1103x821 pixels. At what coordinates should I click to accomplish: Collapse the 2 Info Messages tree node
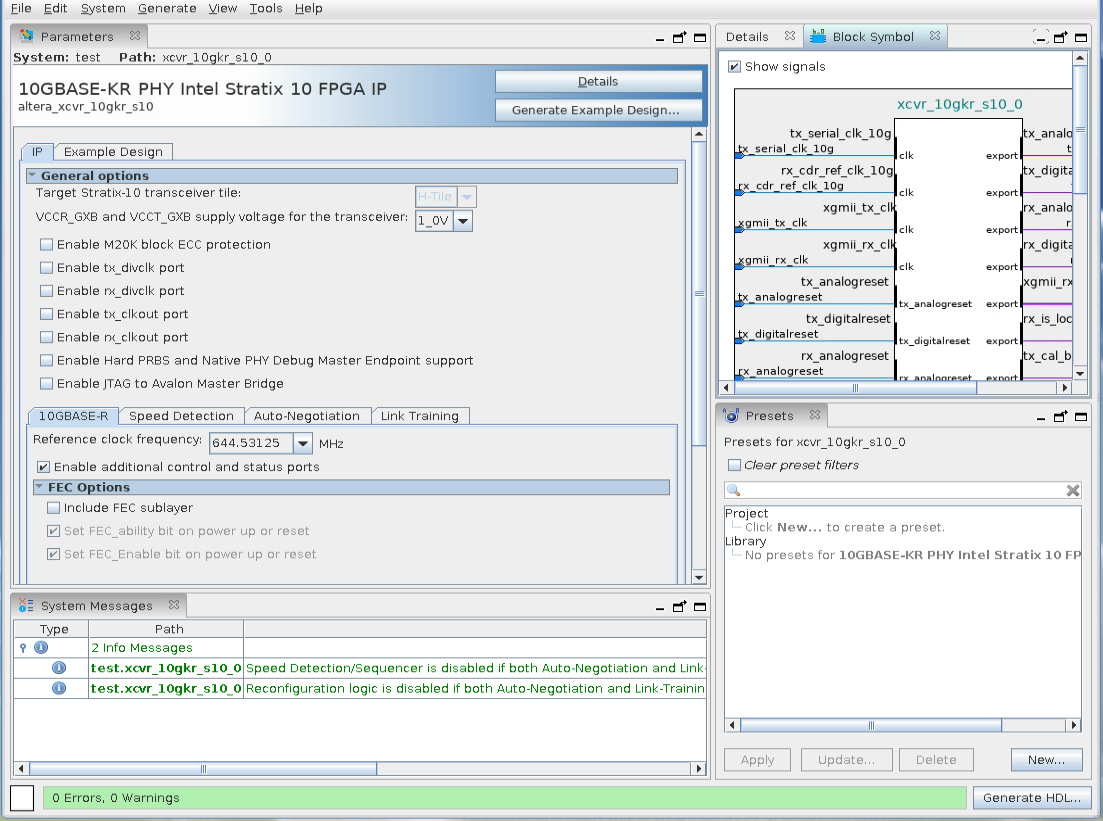[x=23, y=648]
